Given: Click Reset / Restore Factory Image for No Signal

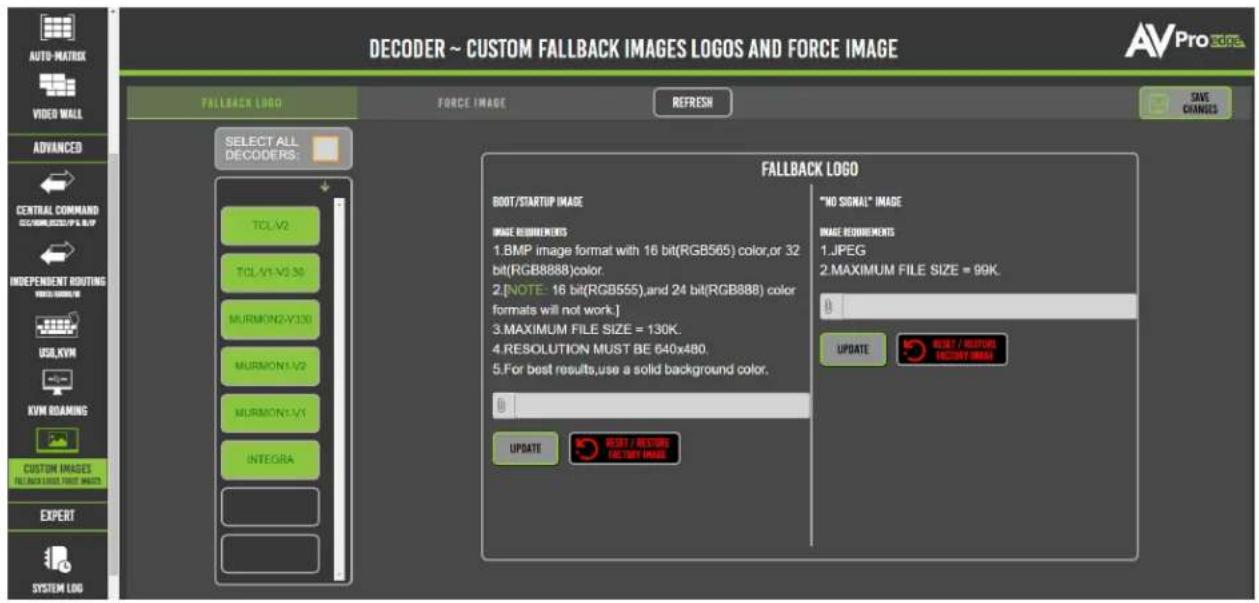Looking at the screenshot, I should point(952,350).
